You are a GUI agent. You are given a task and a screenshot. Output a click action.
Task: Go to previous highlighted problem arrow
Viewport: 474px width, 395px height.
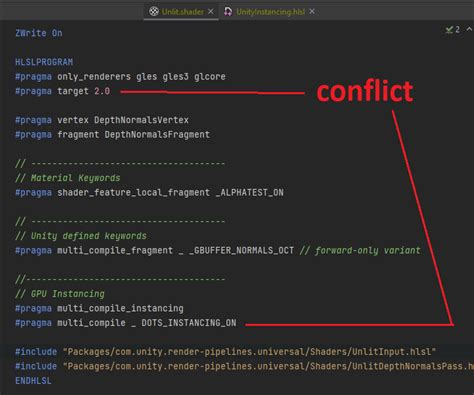pos(469,29)
